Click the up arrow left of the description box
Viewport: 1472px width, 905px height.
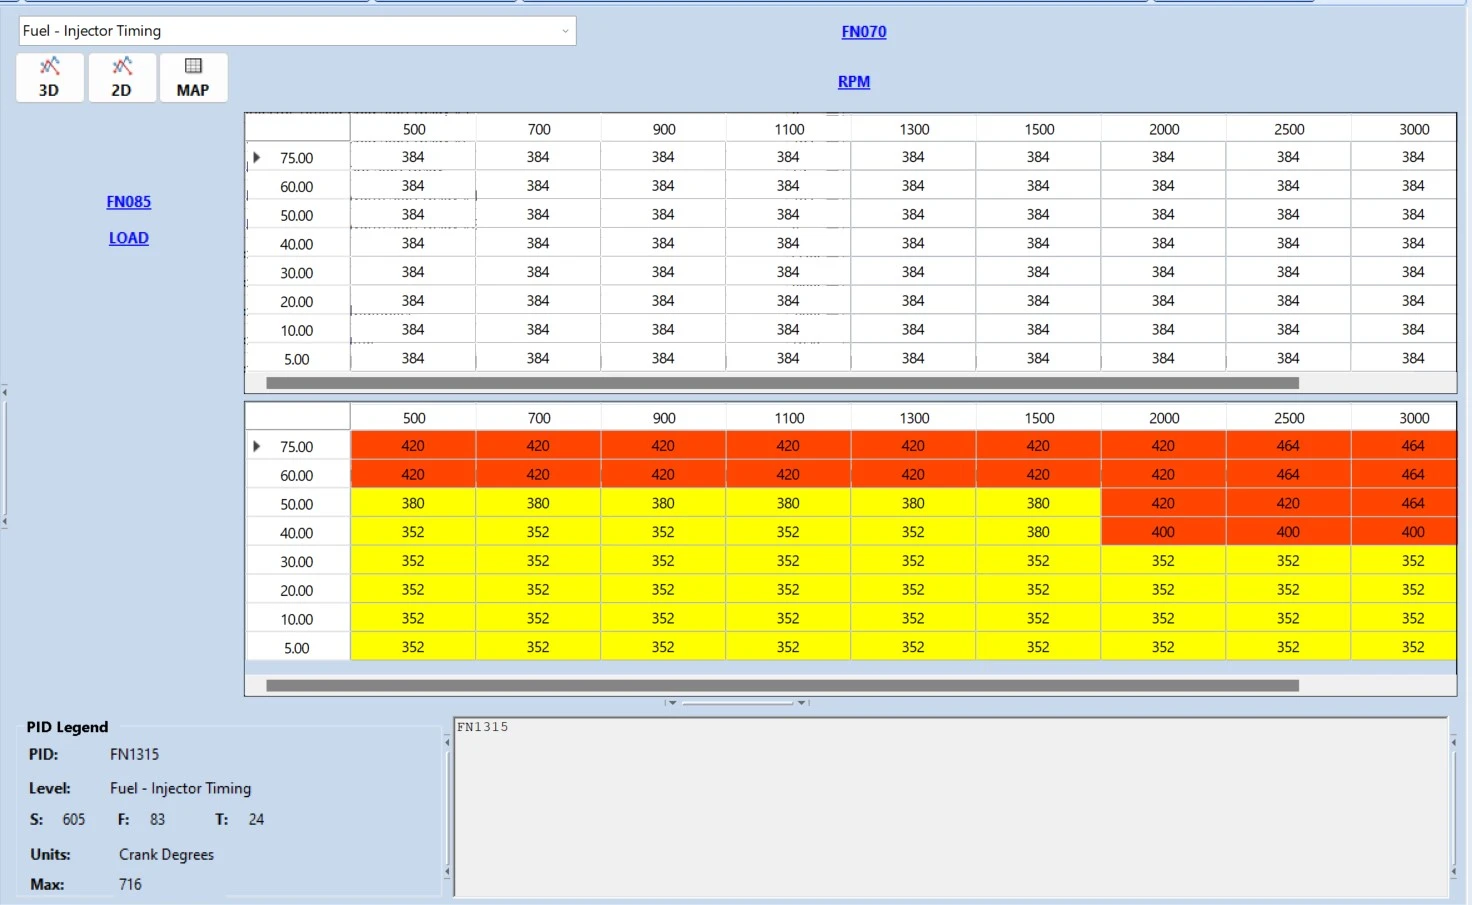[x=447, y=742]
